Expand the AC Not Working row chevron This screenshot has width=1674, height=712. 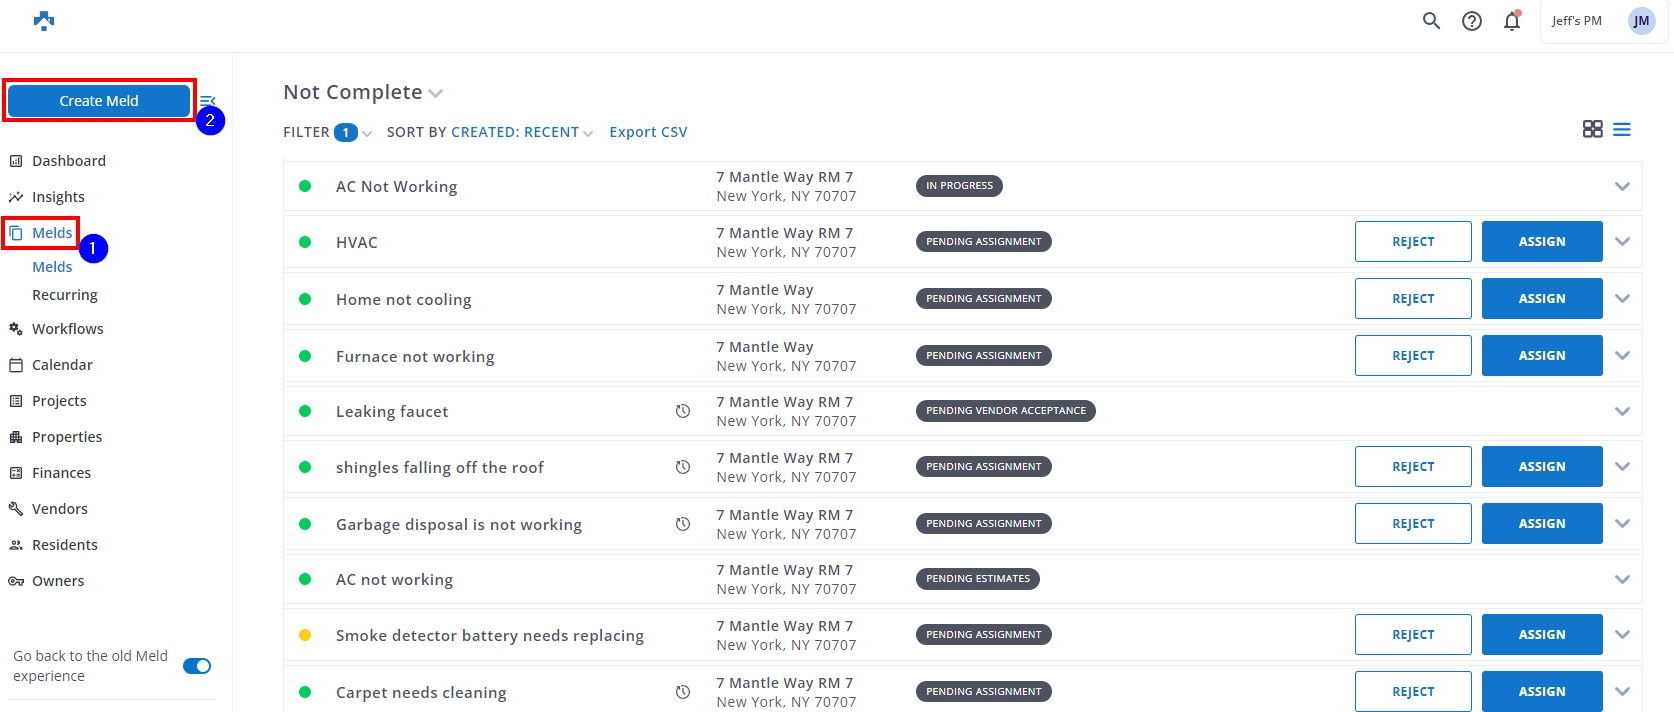click(1621, 186)
